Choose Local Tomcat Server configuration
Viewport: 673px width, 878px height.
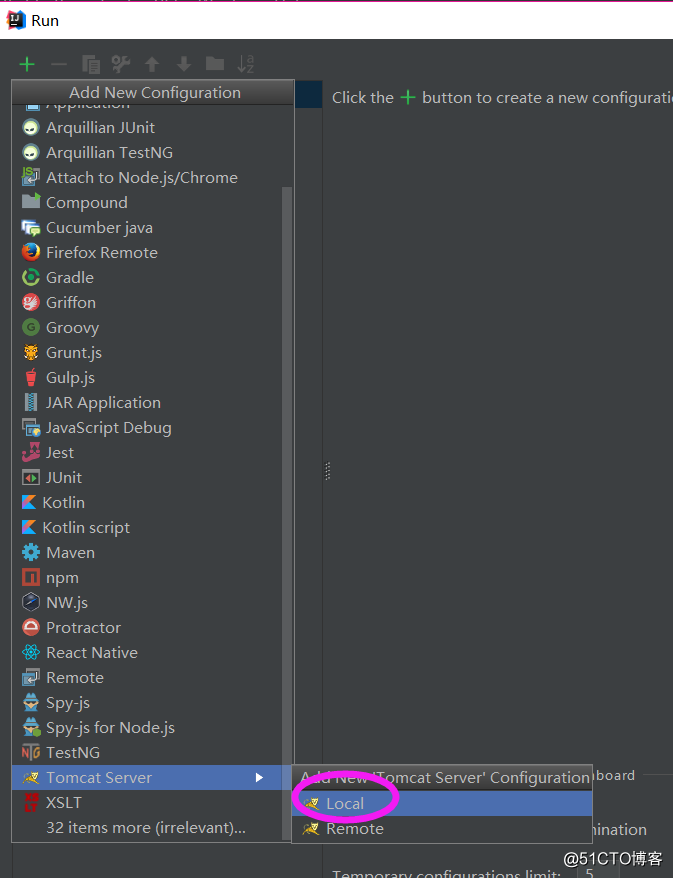442,804
